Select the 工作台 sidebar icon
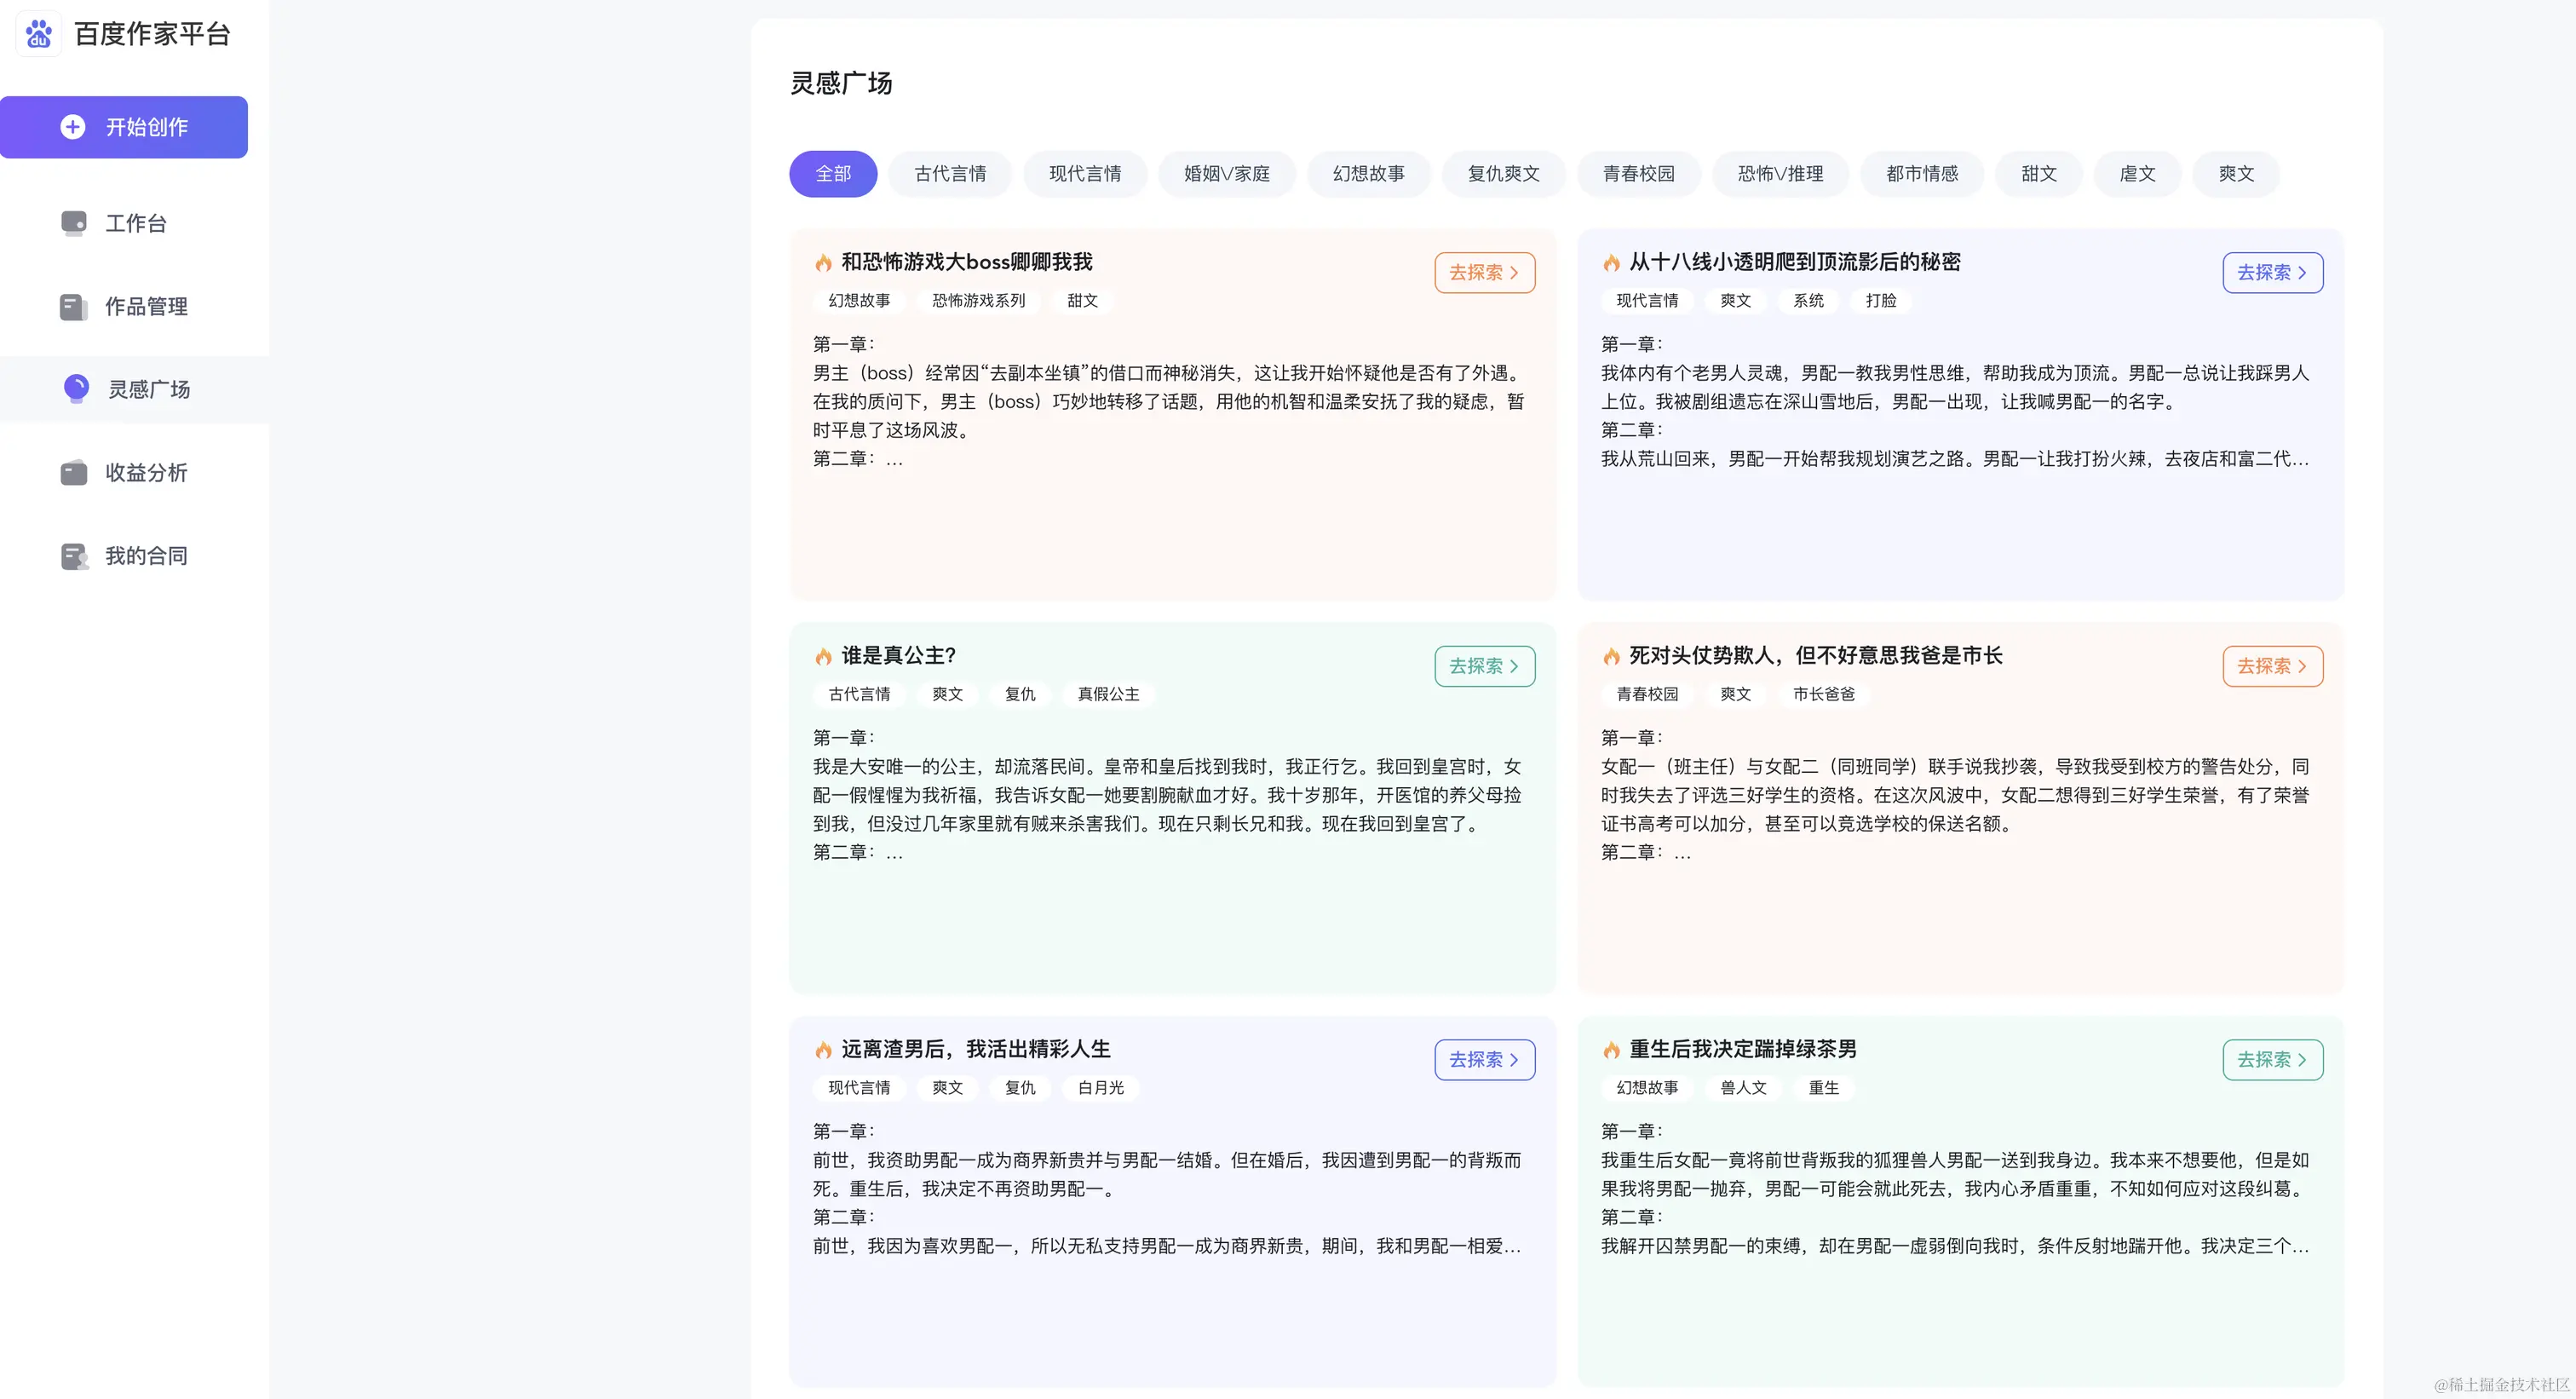The image size is (2576, 1399). 74,223
